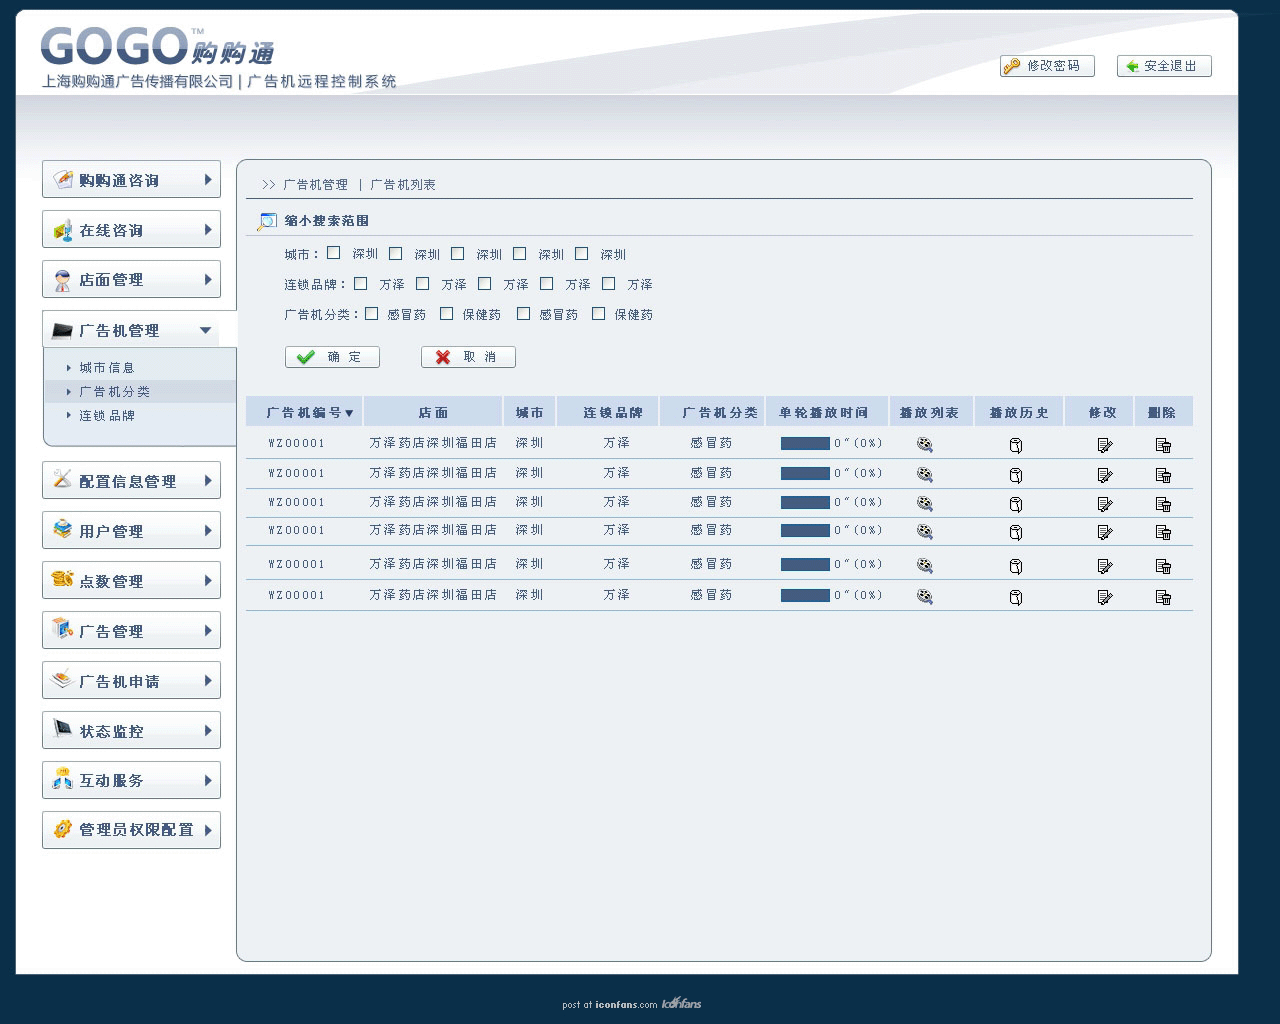Click the delete icon in the sixth row
The width and height of the screenshot is (1280, 1024).
pyautogui.click(x=1163, y=597)
